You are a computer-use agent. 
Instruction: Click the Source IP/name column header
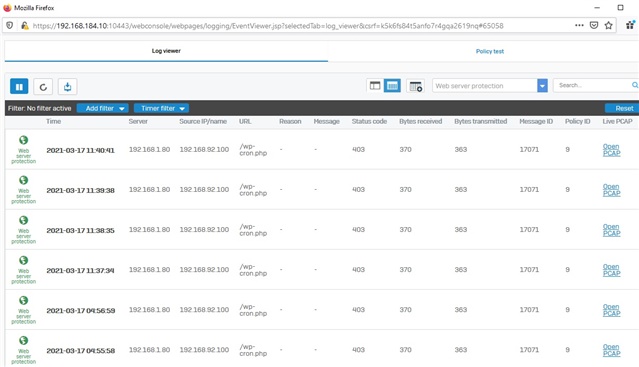203,121
